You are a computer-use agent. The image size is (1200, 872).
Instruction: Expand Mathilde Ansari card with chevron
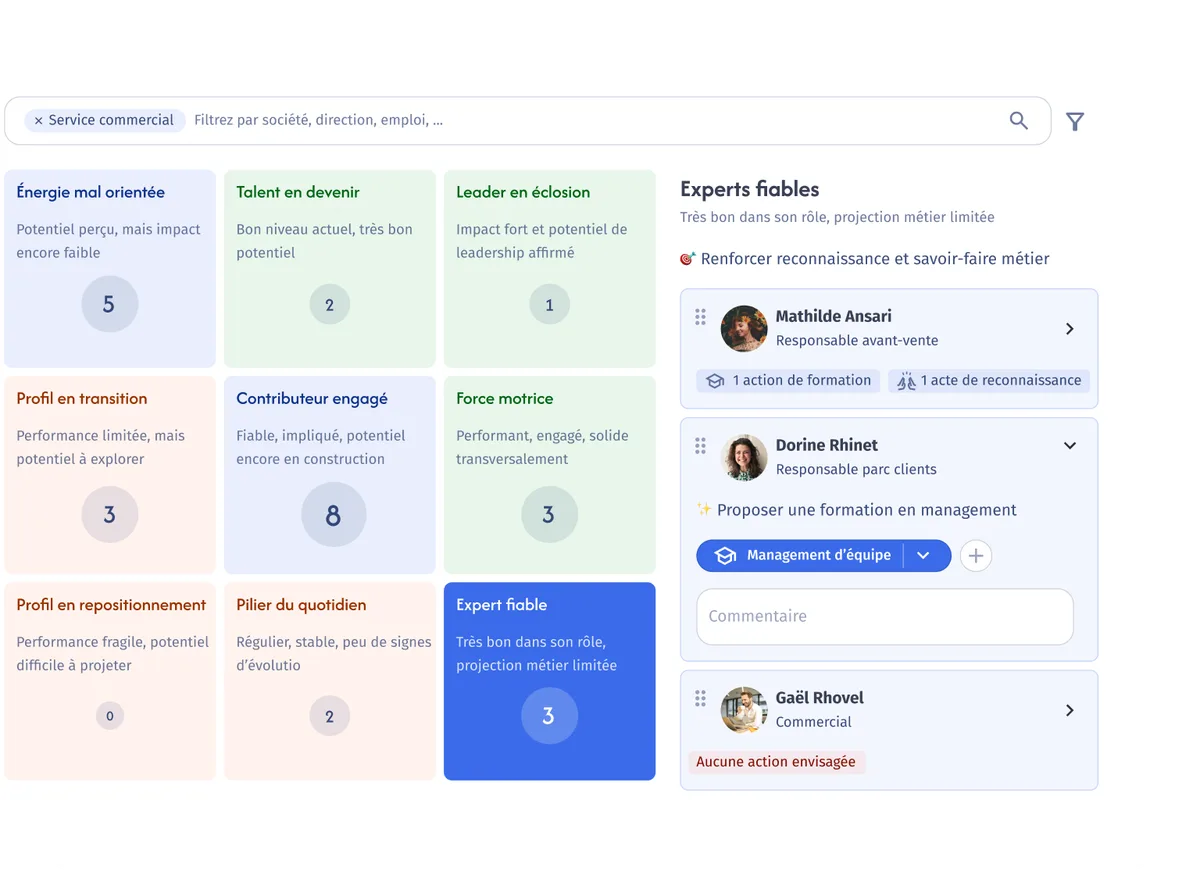(1069, 329)
